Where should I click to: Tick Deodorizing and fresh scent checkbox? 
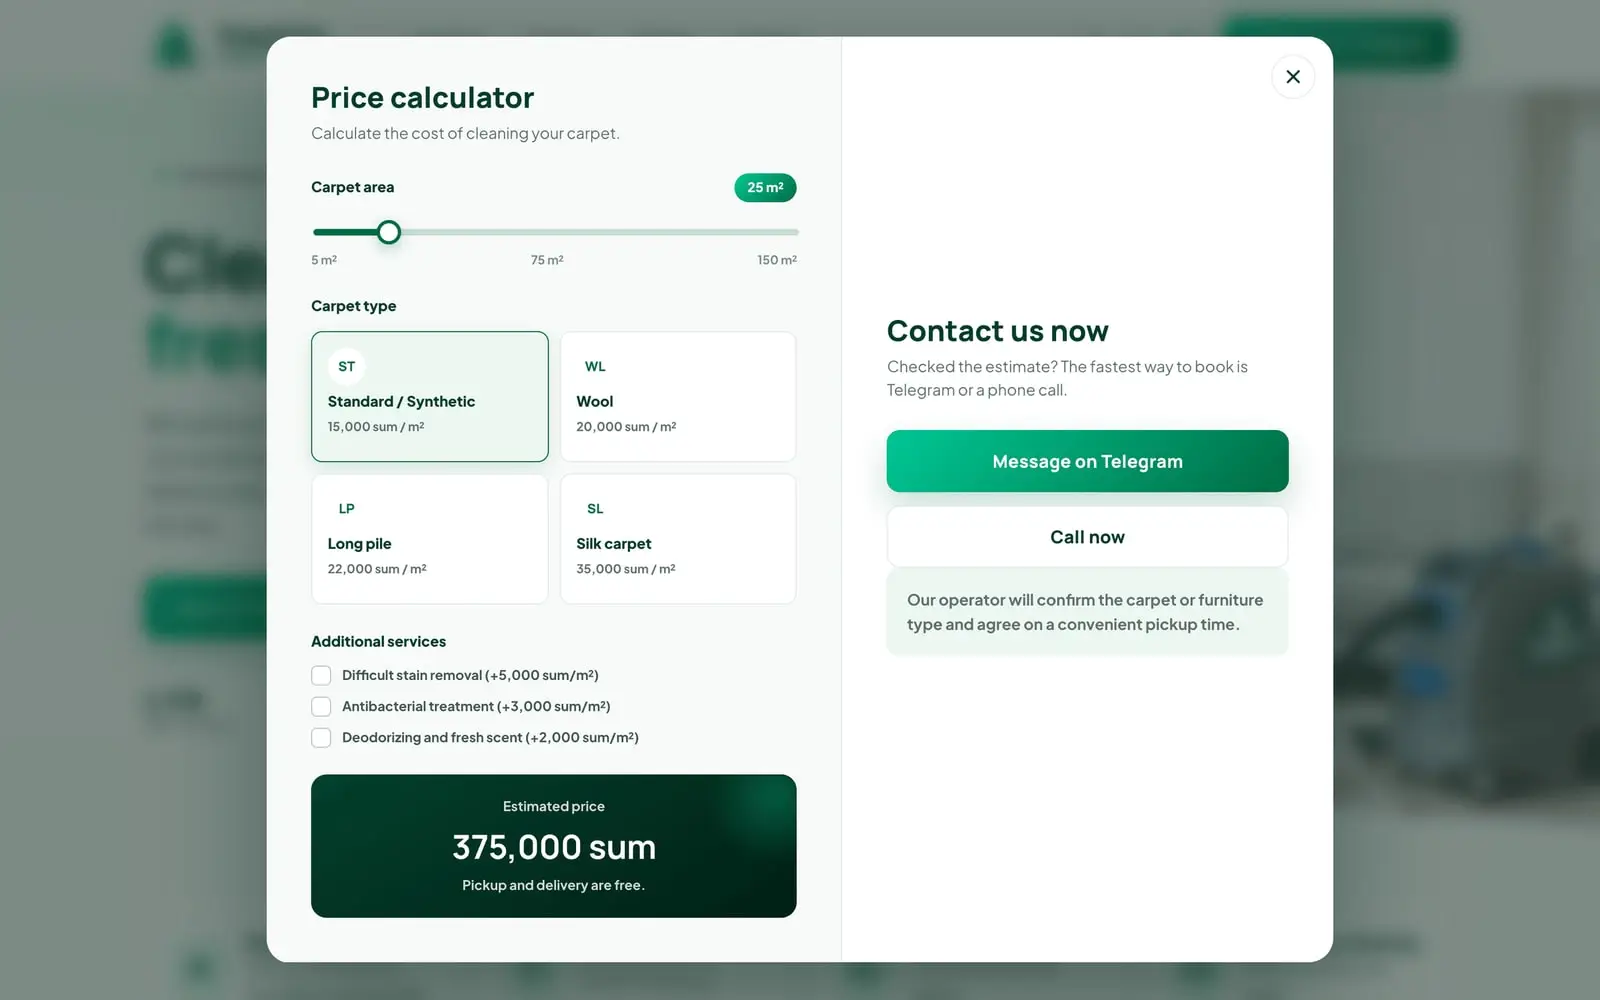coord(321,738)
